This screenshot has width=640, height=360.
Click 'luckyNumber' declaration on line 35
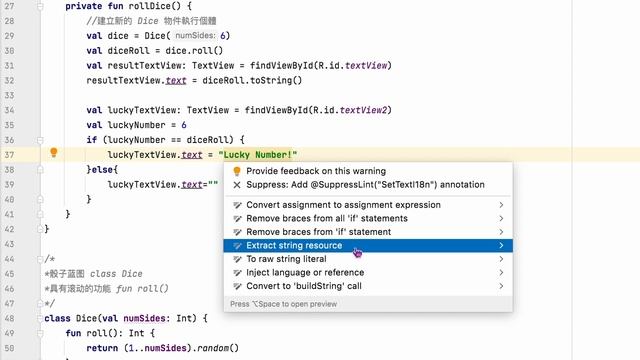point(136,125)
